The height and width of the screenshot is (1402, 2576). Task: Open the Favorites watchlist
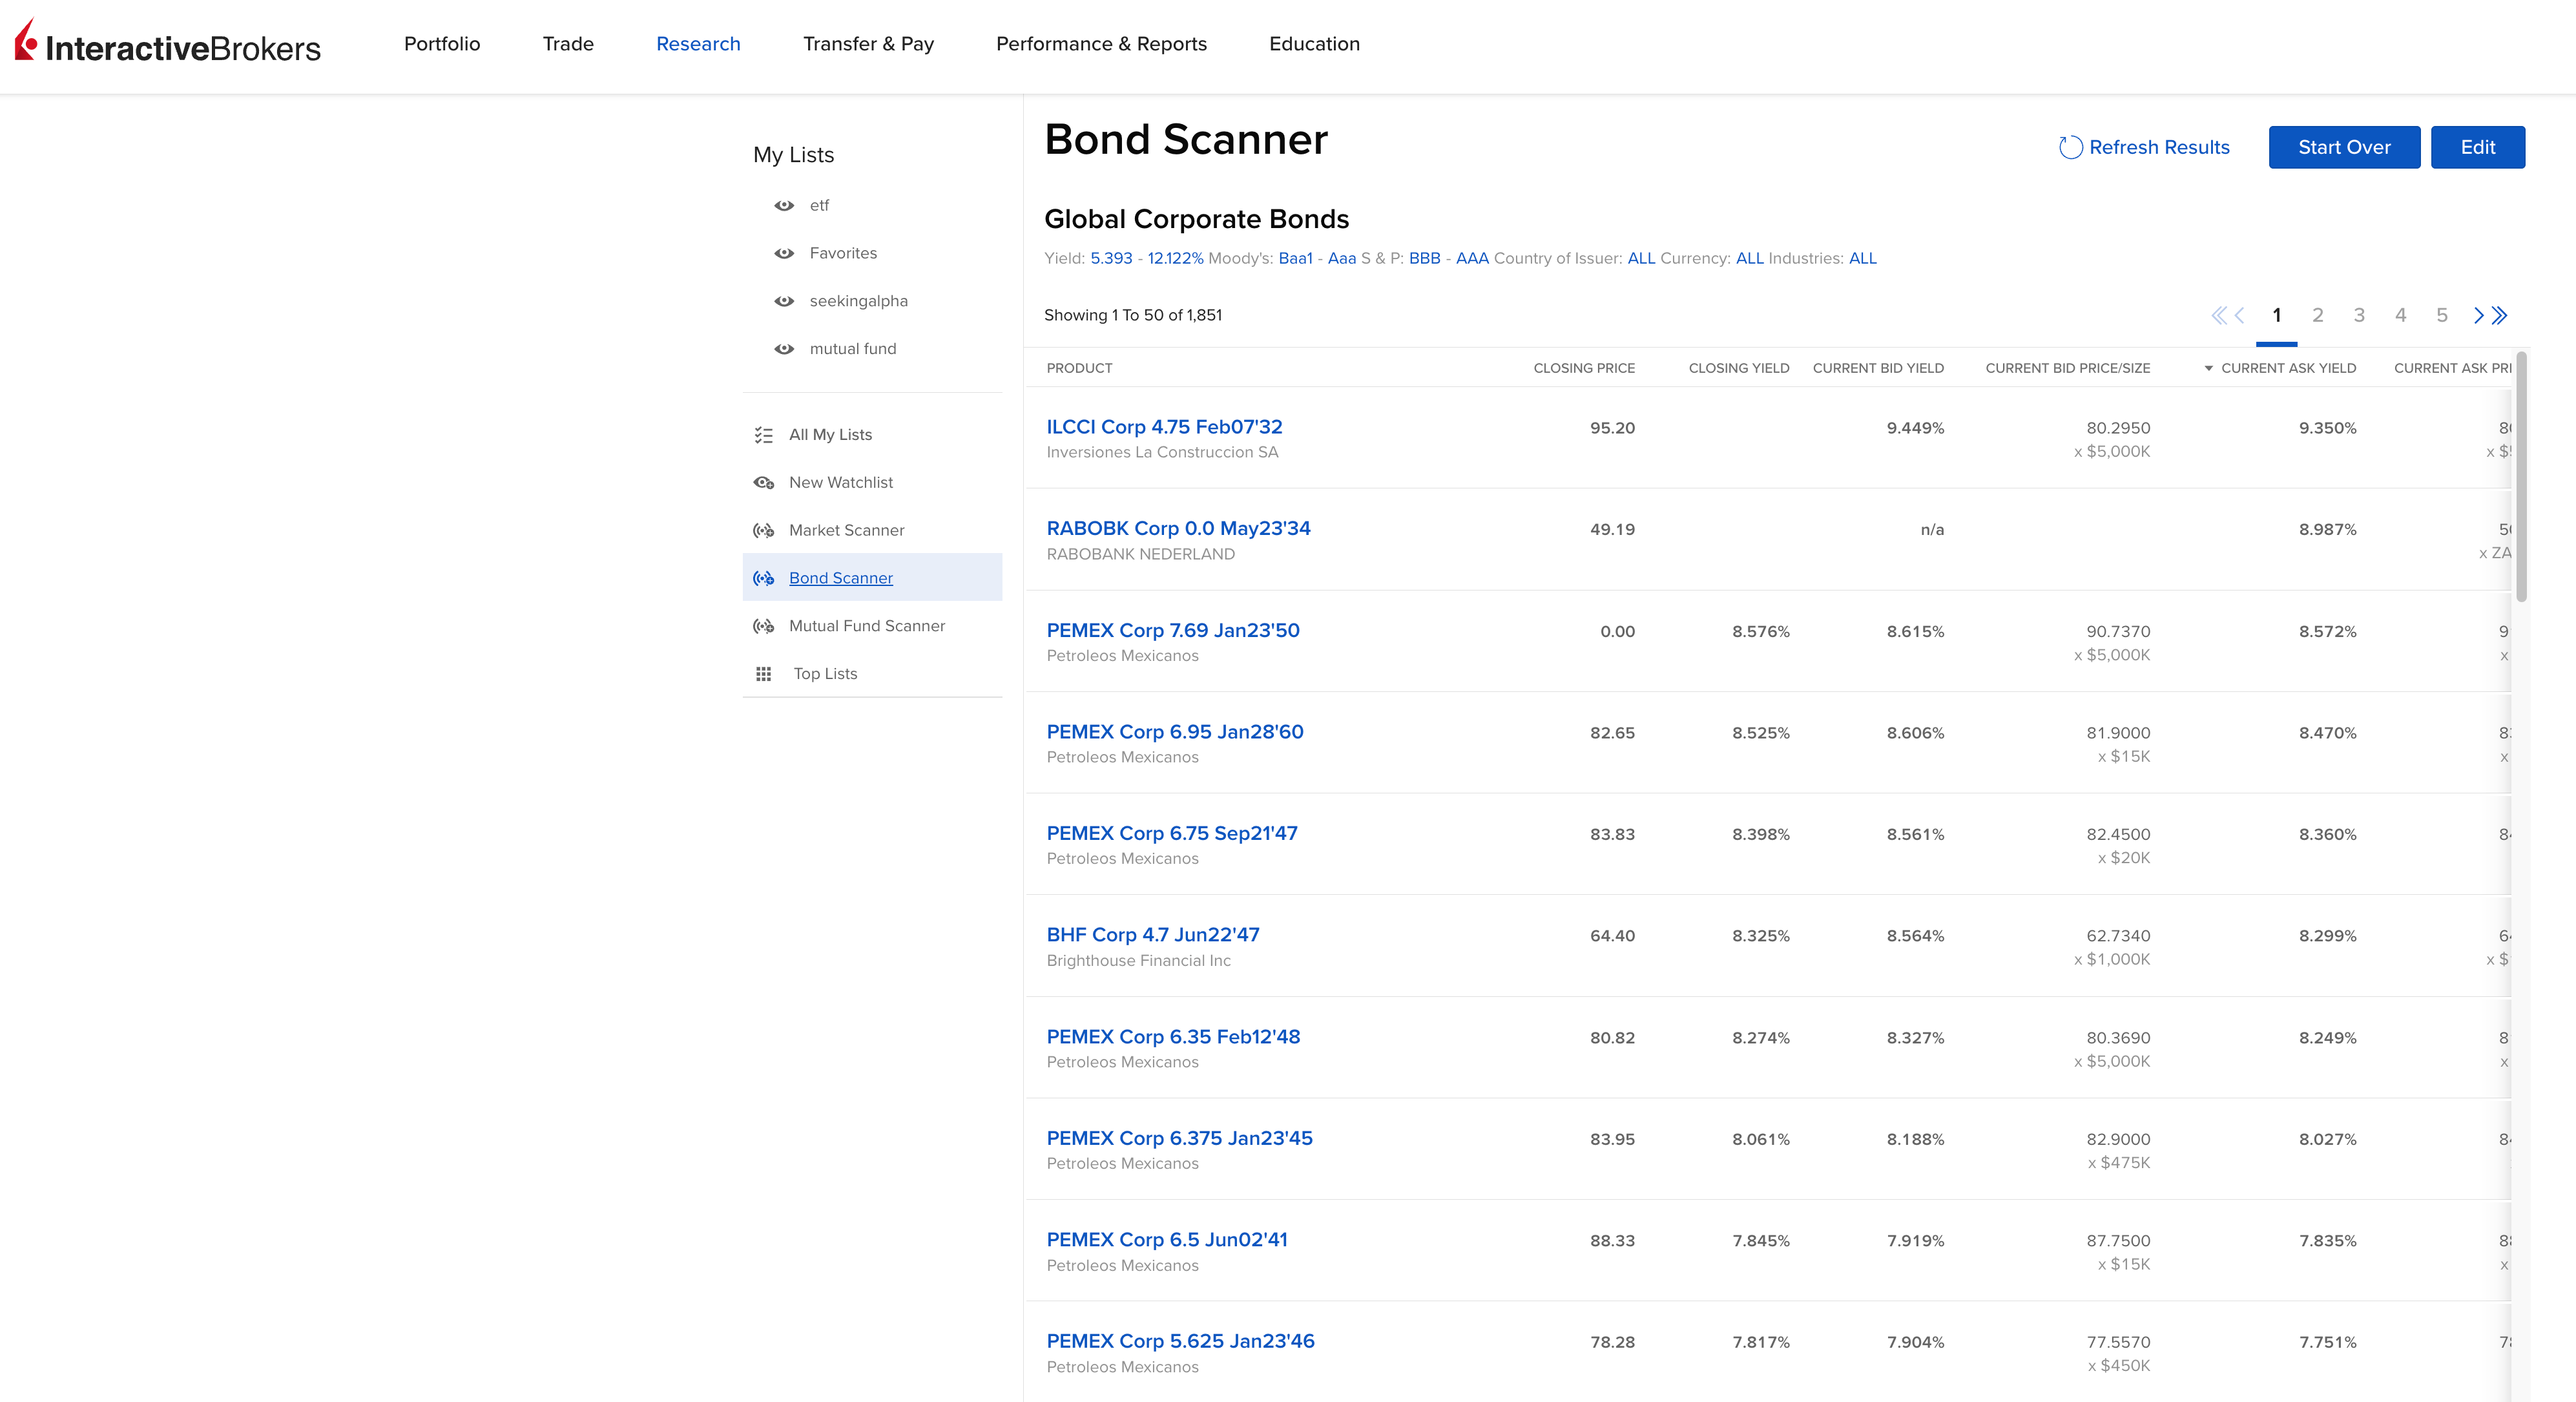843,254
